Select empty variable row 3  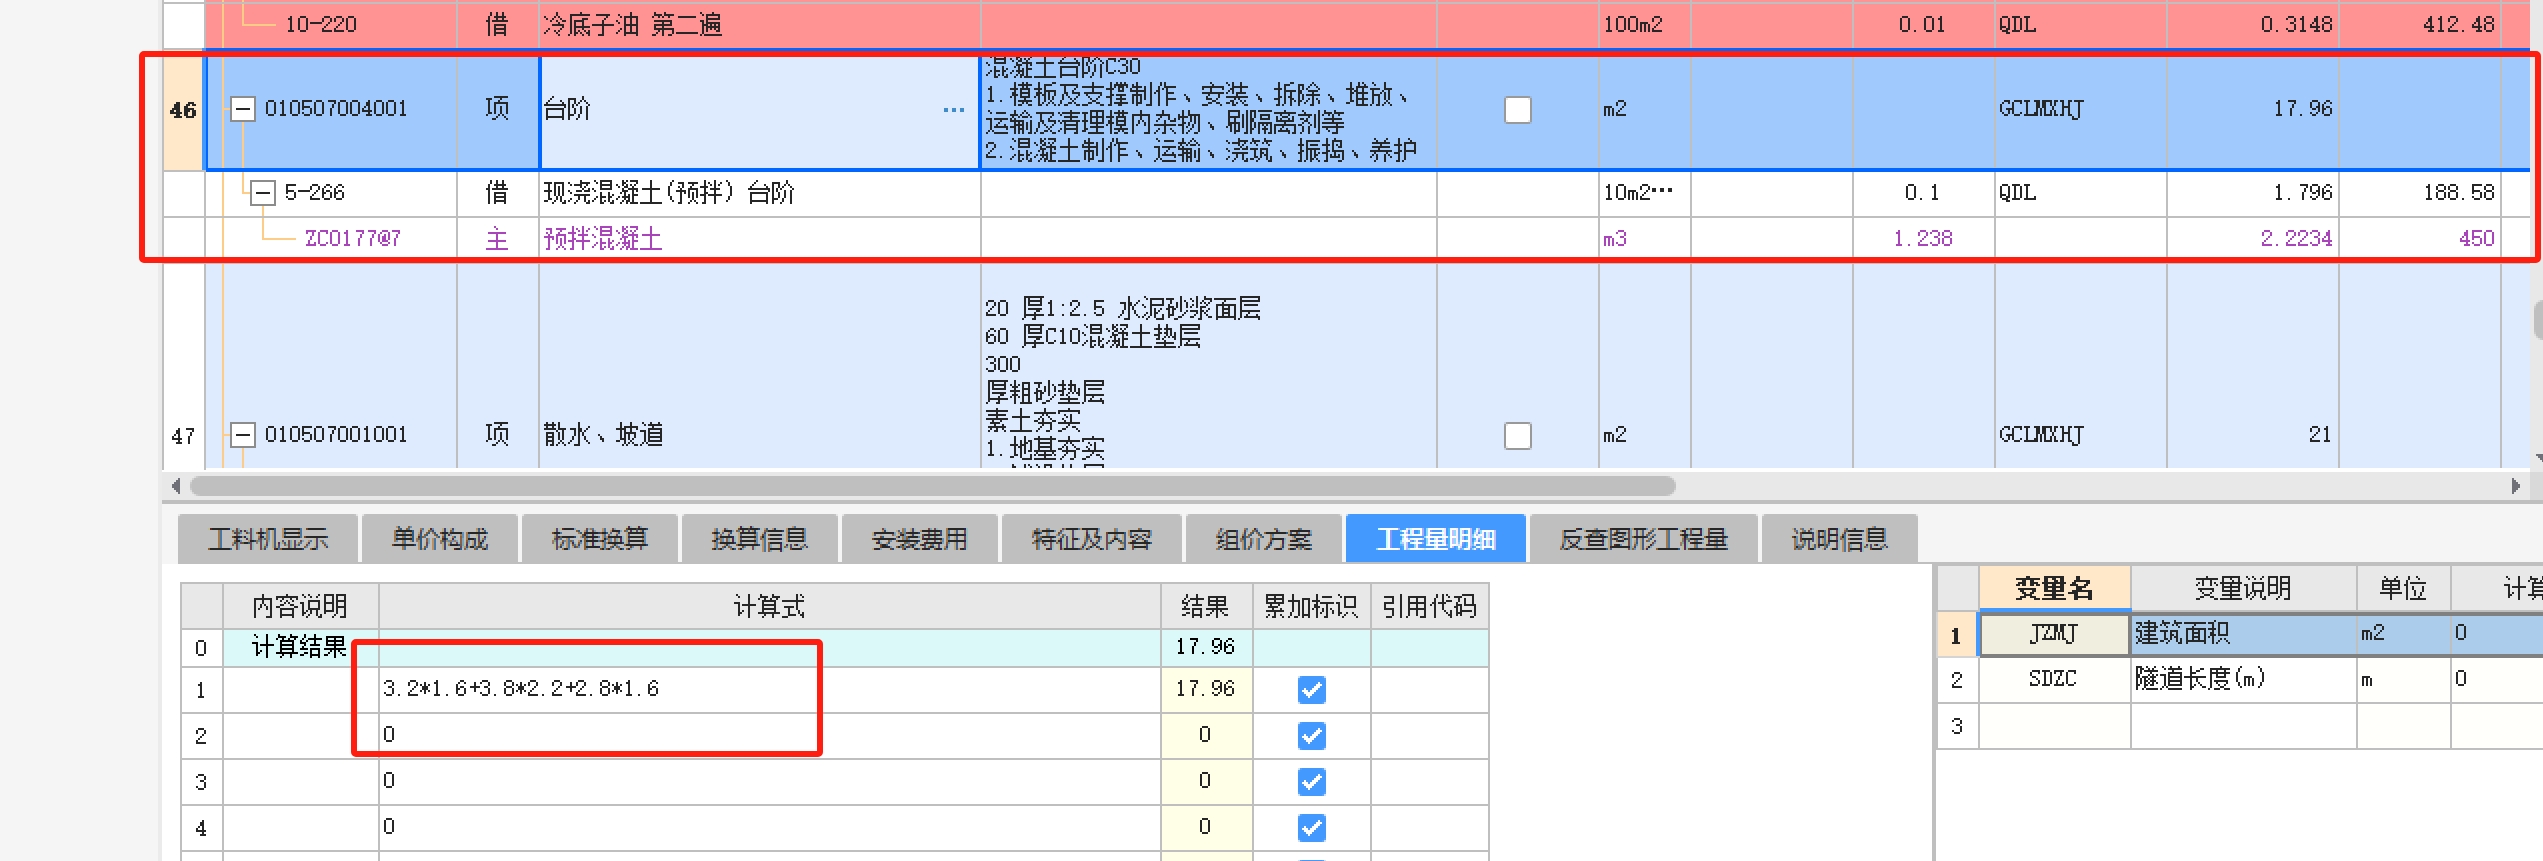[x=2240, y=726]
